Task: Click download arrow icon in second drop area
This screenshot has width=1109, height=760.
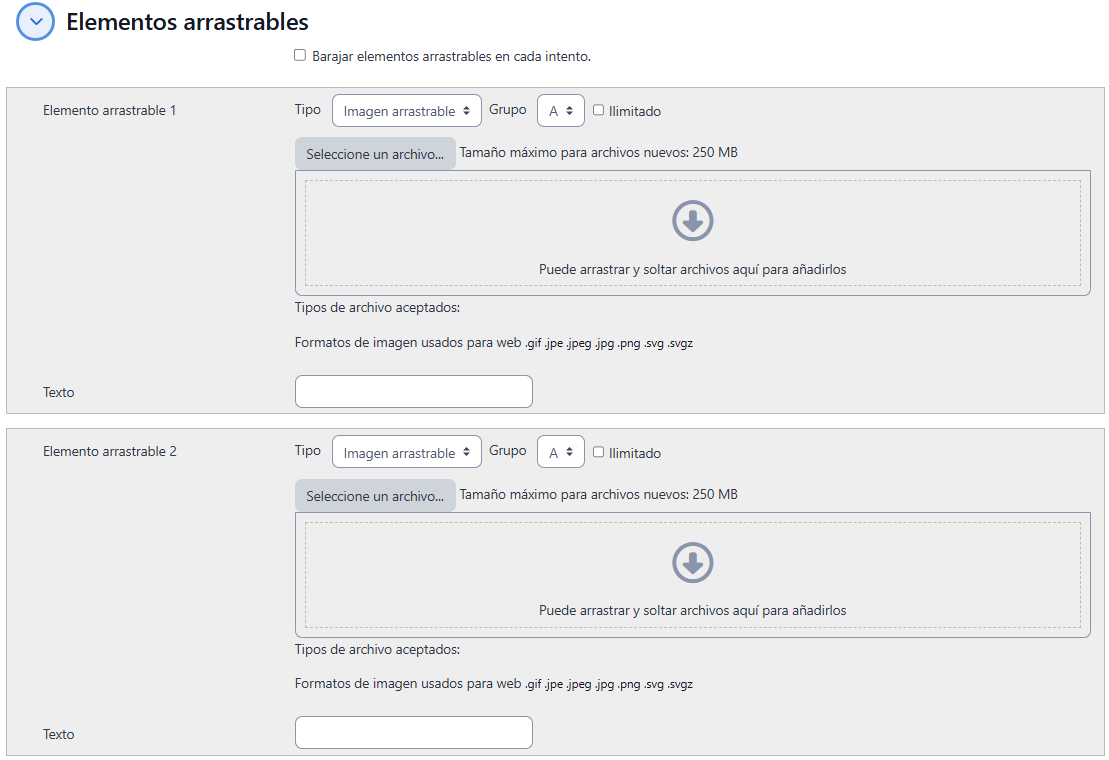Action: tap(692, 563)
